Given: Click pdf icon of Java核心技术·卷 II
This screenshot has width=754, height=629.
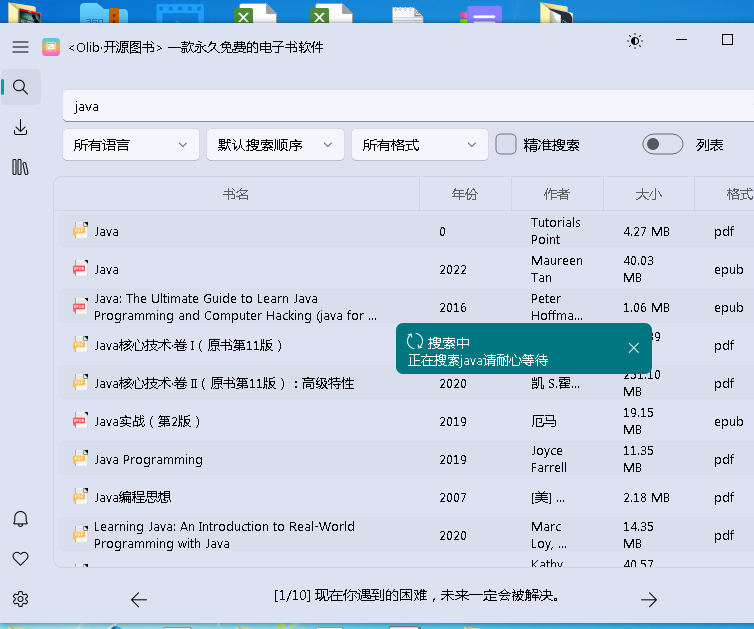Looking at the screenshot, I should pos(80,382).
